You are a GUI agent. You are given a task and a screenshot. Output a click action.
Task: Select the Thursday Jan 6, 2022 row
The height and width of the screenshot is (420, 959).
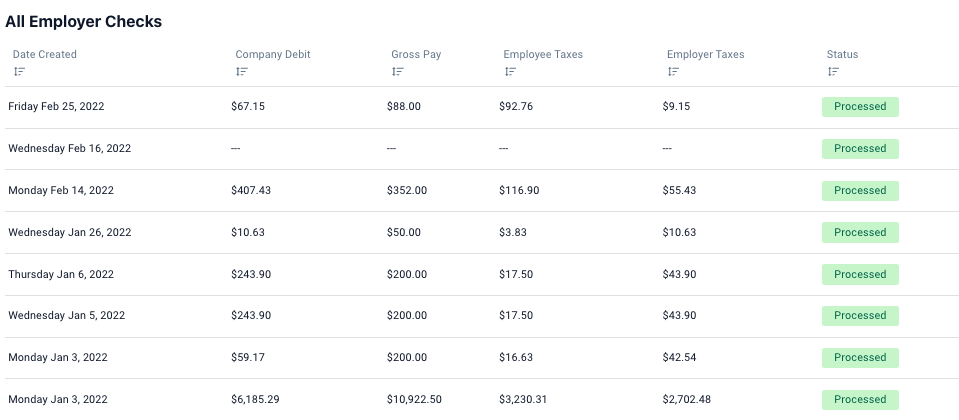coord(482,274)
